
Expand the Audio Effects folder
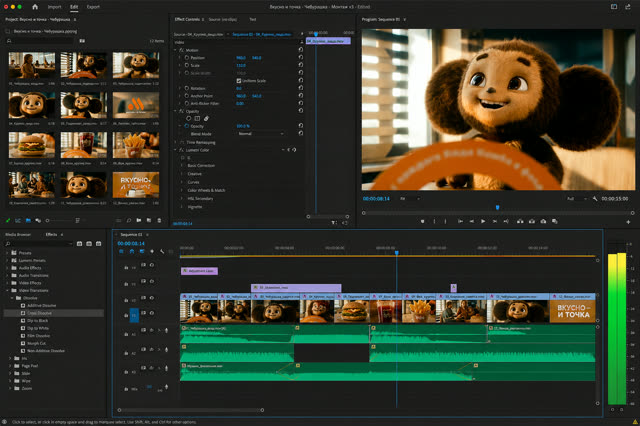pos(7,268)
